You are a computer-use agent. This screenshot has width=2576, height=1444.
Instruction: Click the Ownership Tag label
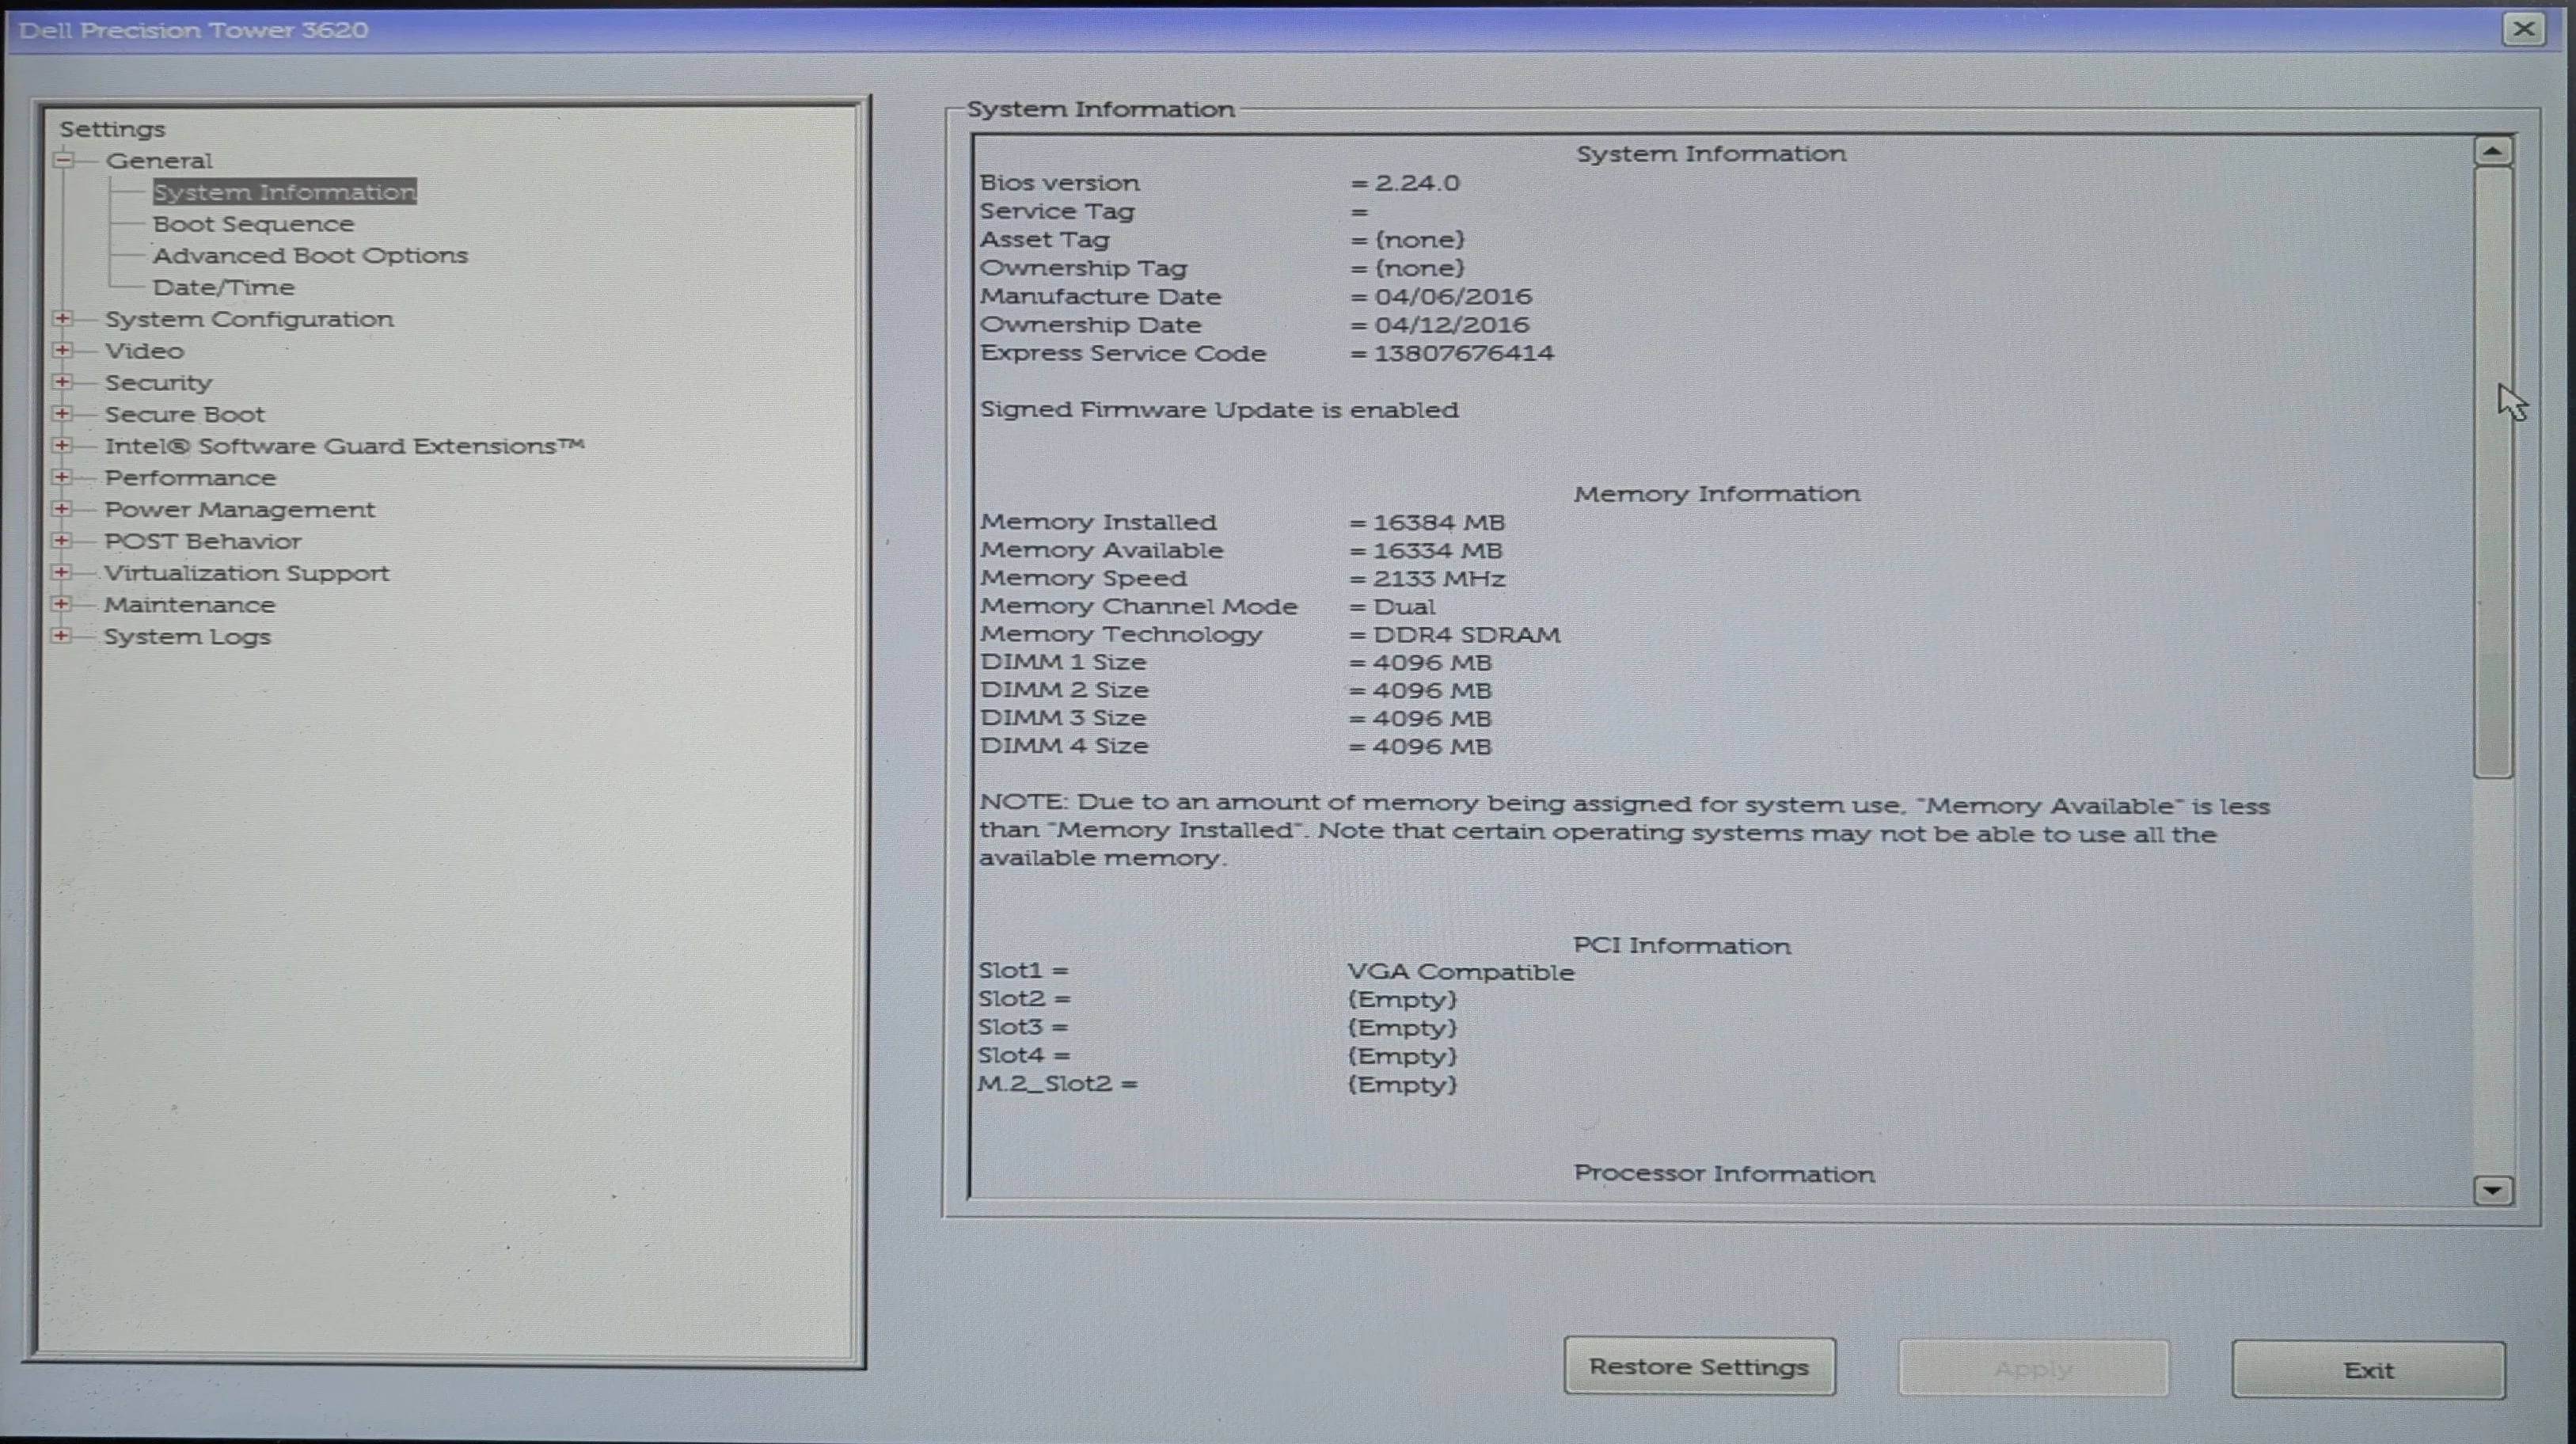[1084, 268]
